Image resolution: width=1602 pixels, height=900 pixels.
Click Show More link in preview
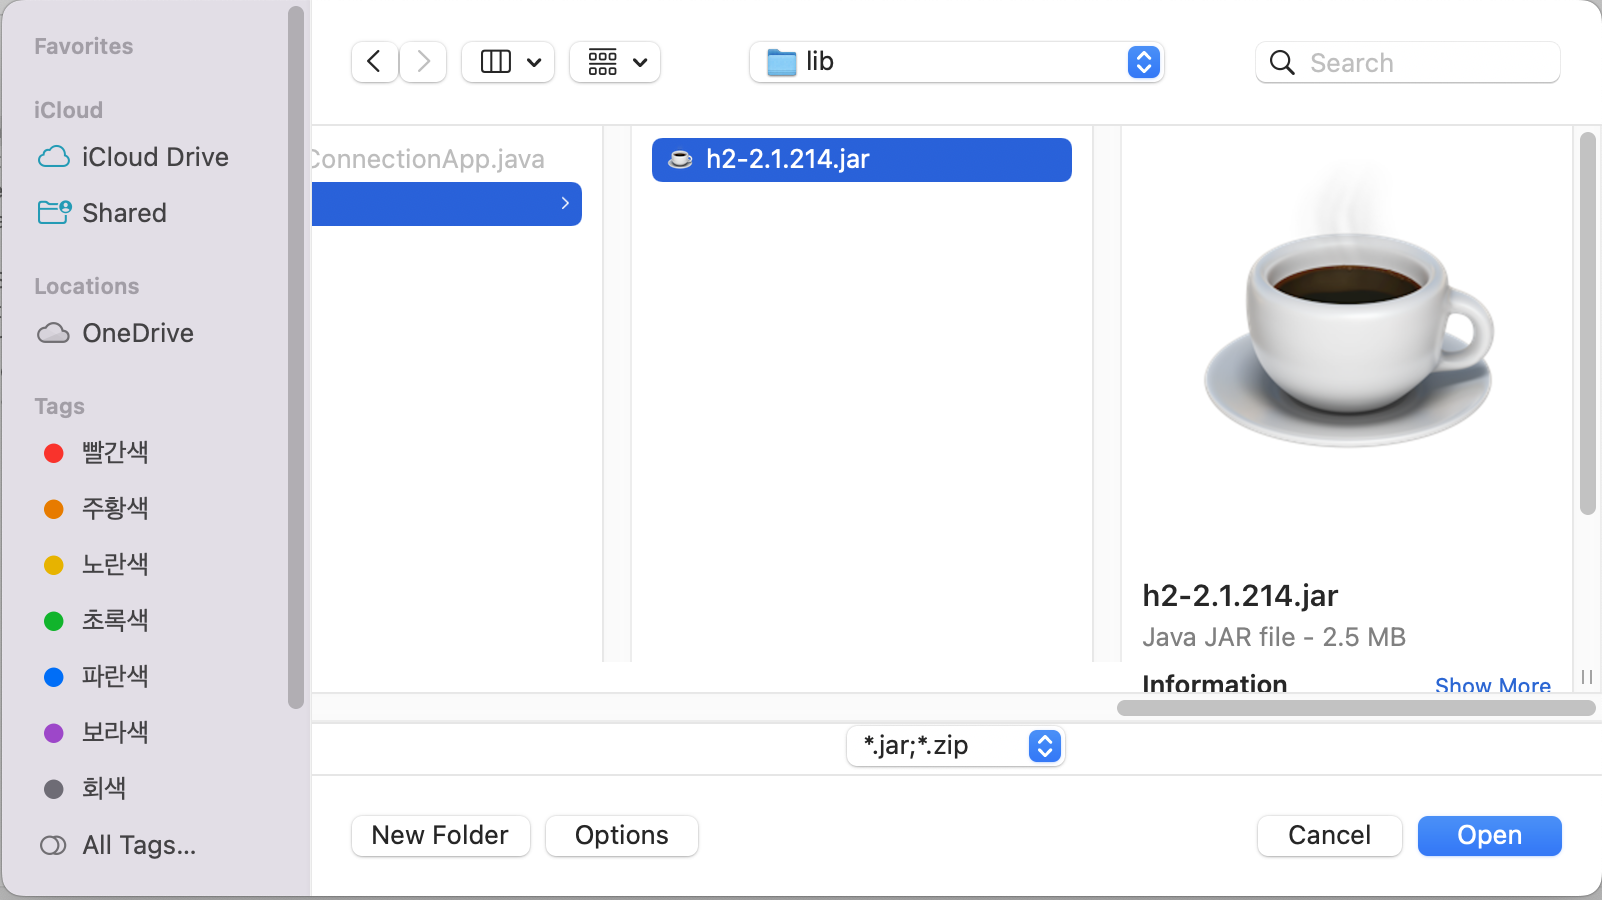coord(1493,685)
